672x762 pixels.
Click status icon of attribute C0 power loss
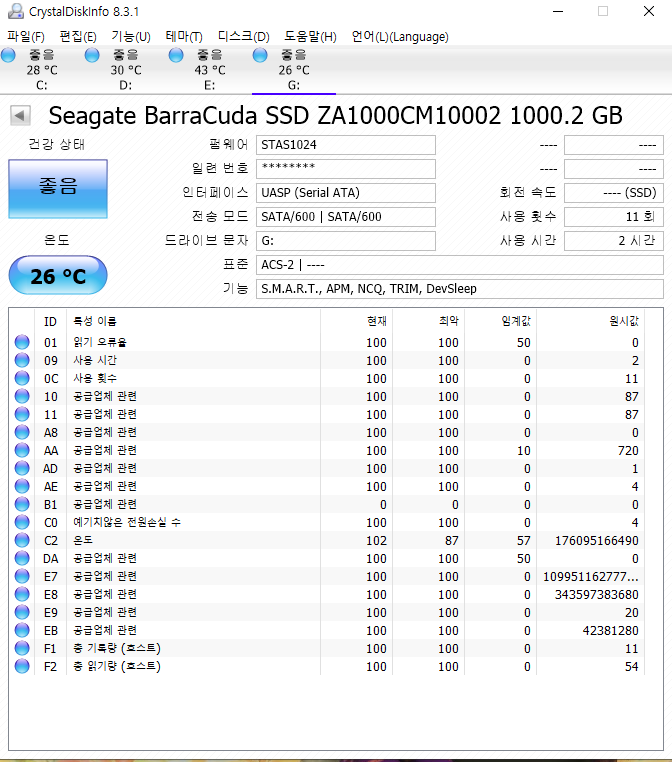22,522
